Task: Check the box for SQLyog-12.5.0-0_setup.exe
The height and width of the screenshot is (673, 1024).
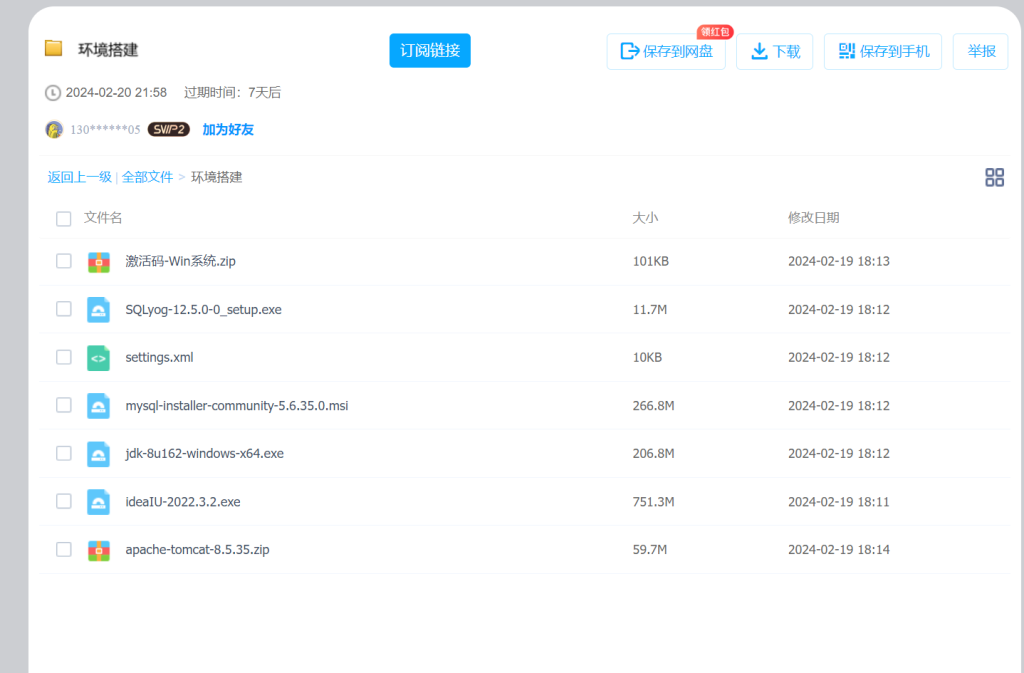Action: pos(63,309)
